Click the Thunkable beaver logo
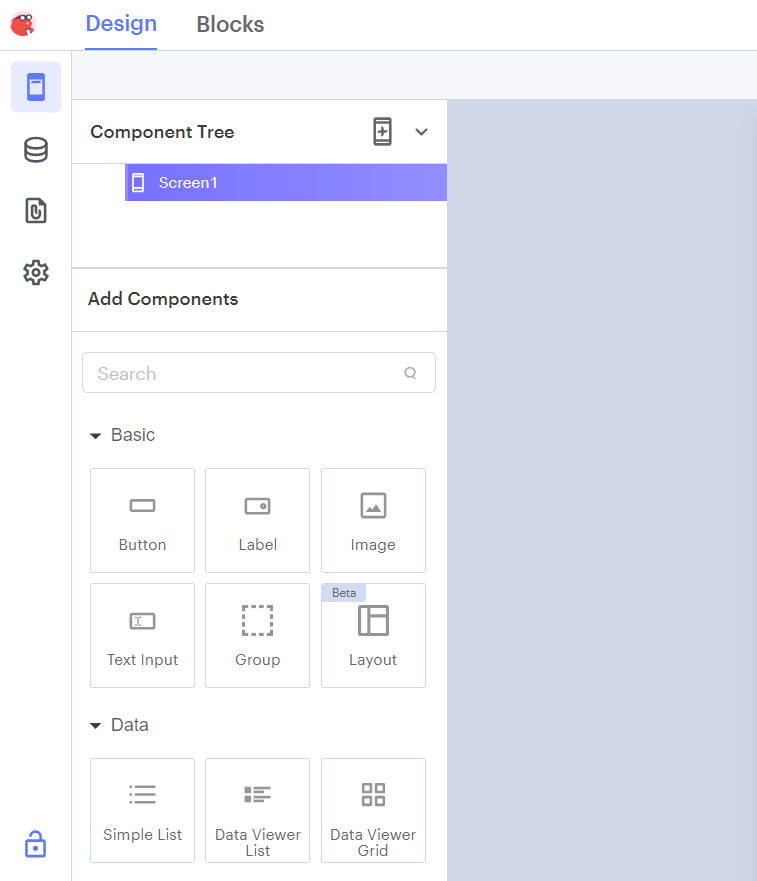The width and height of the screenshot is (757, 881). [x=23, y=23]
